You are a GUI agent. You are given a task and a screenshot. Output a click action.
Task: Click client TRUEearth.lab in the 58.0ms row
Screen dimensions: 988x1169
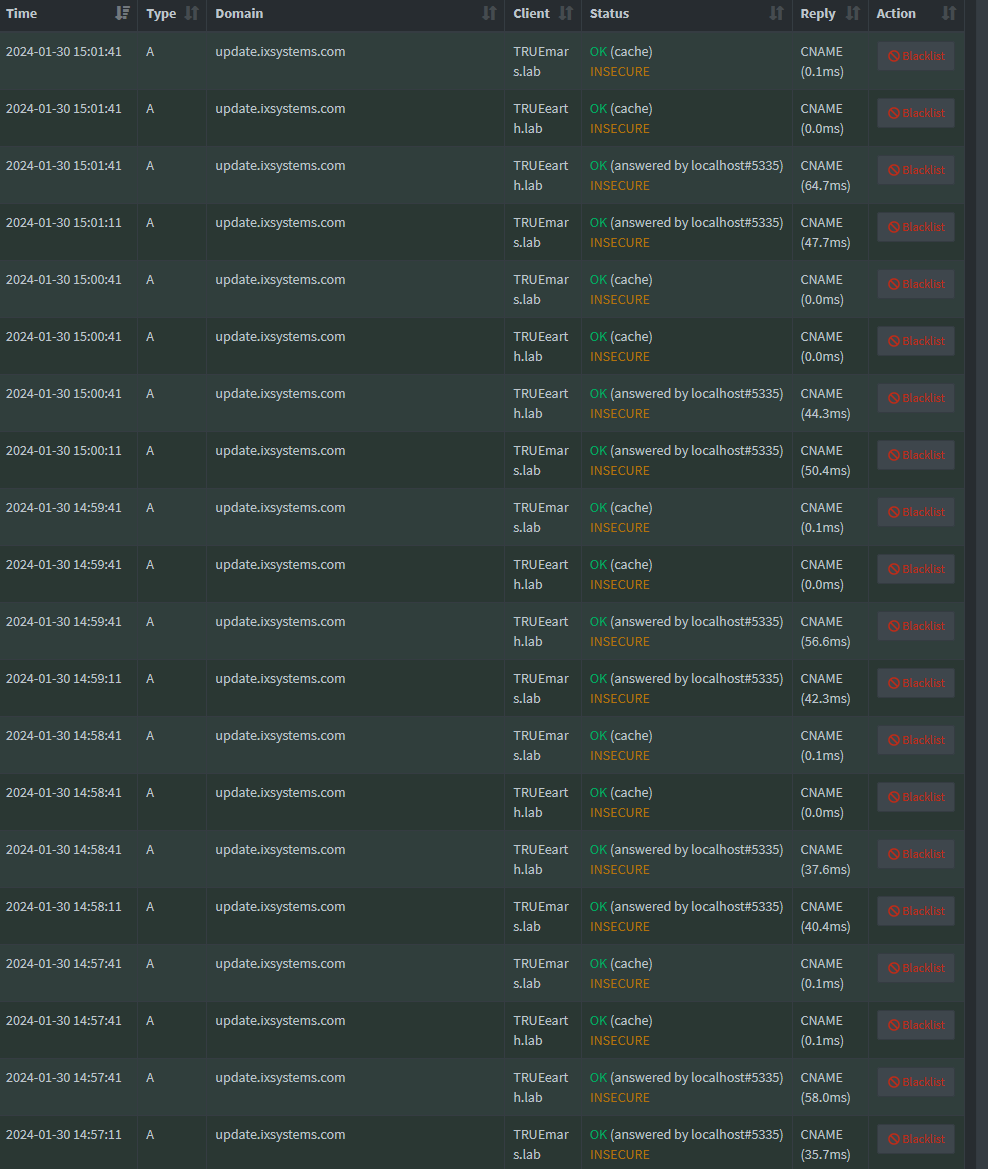pos(541,1088)
